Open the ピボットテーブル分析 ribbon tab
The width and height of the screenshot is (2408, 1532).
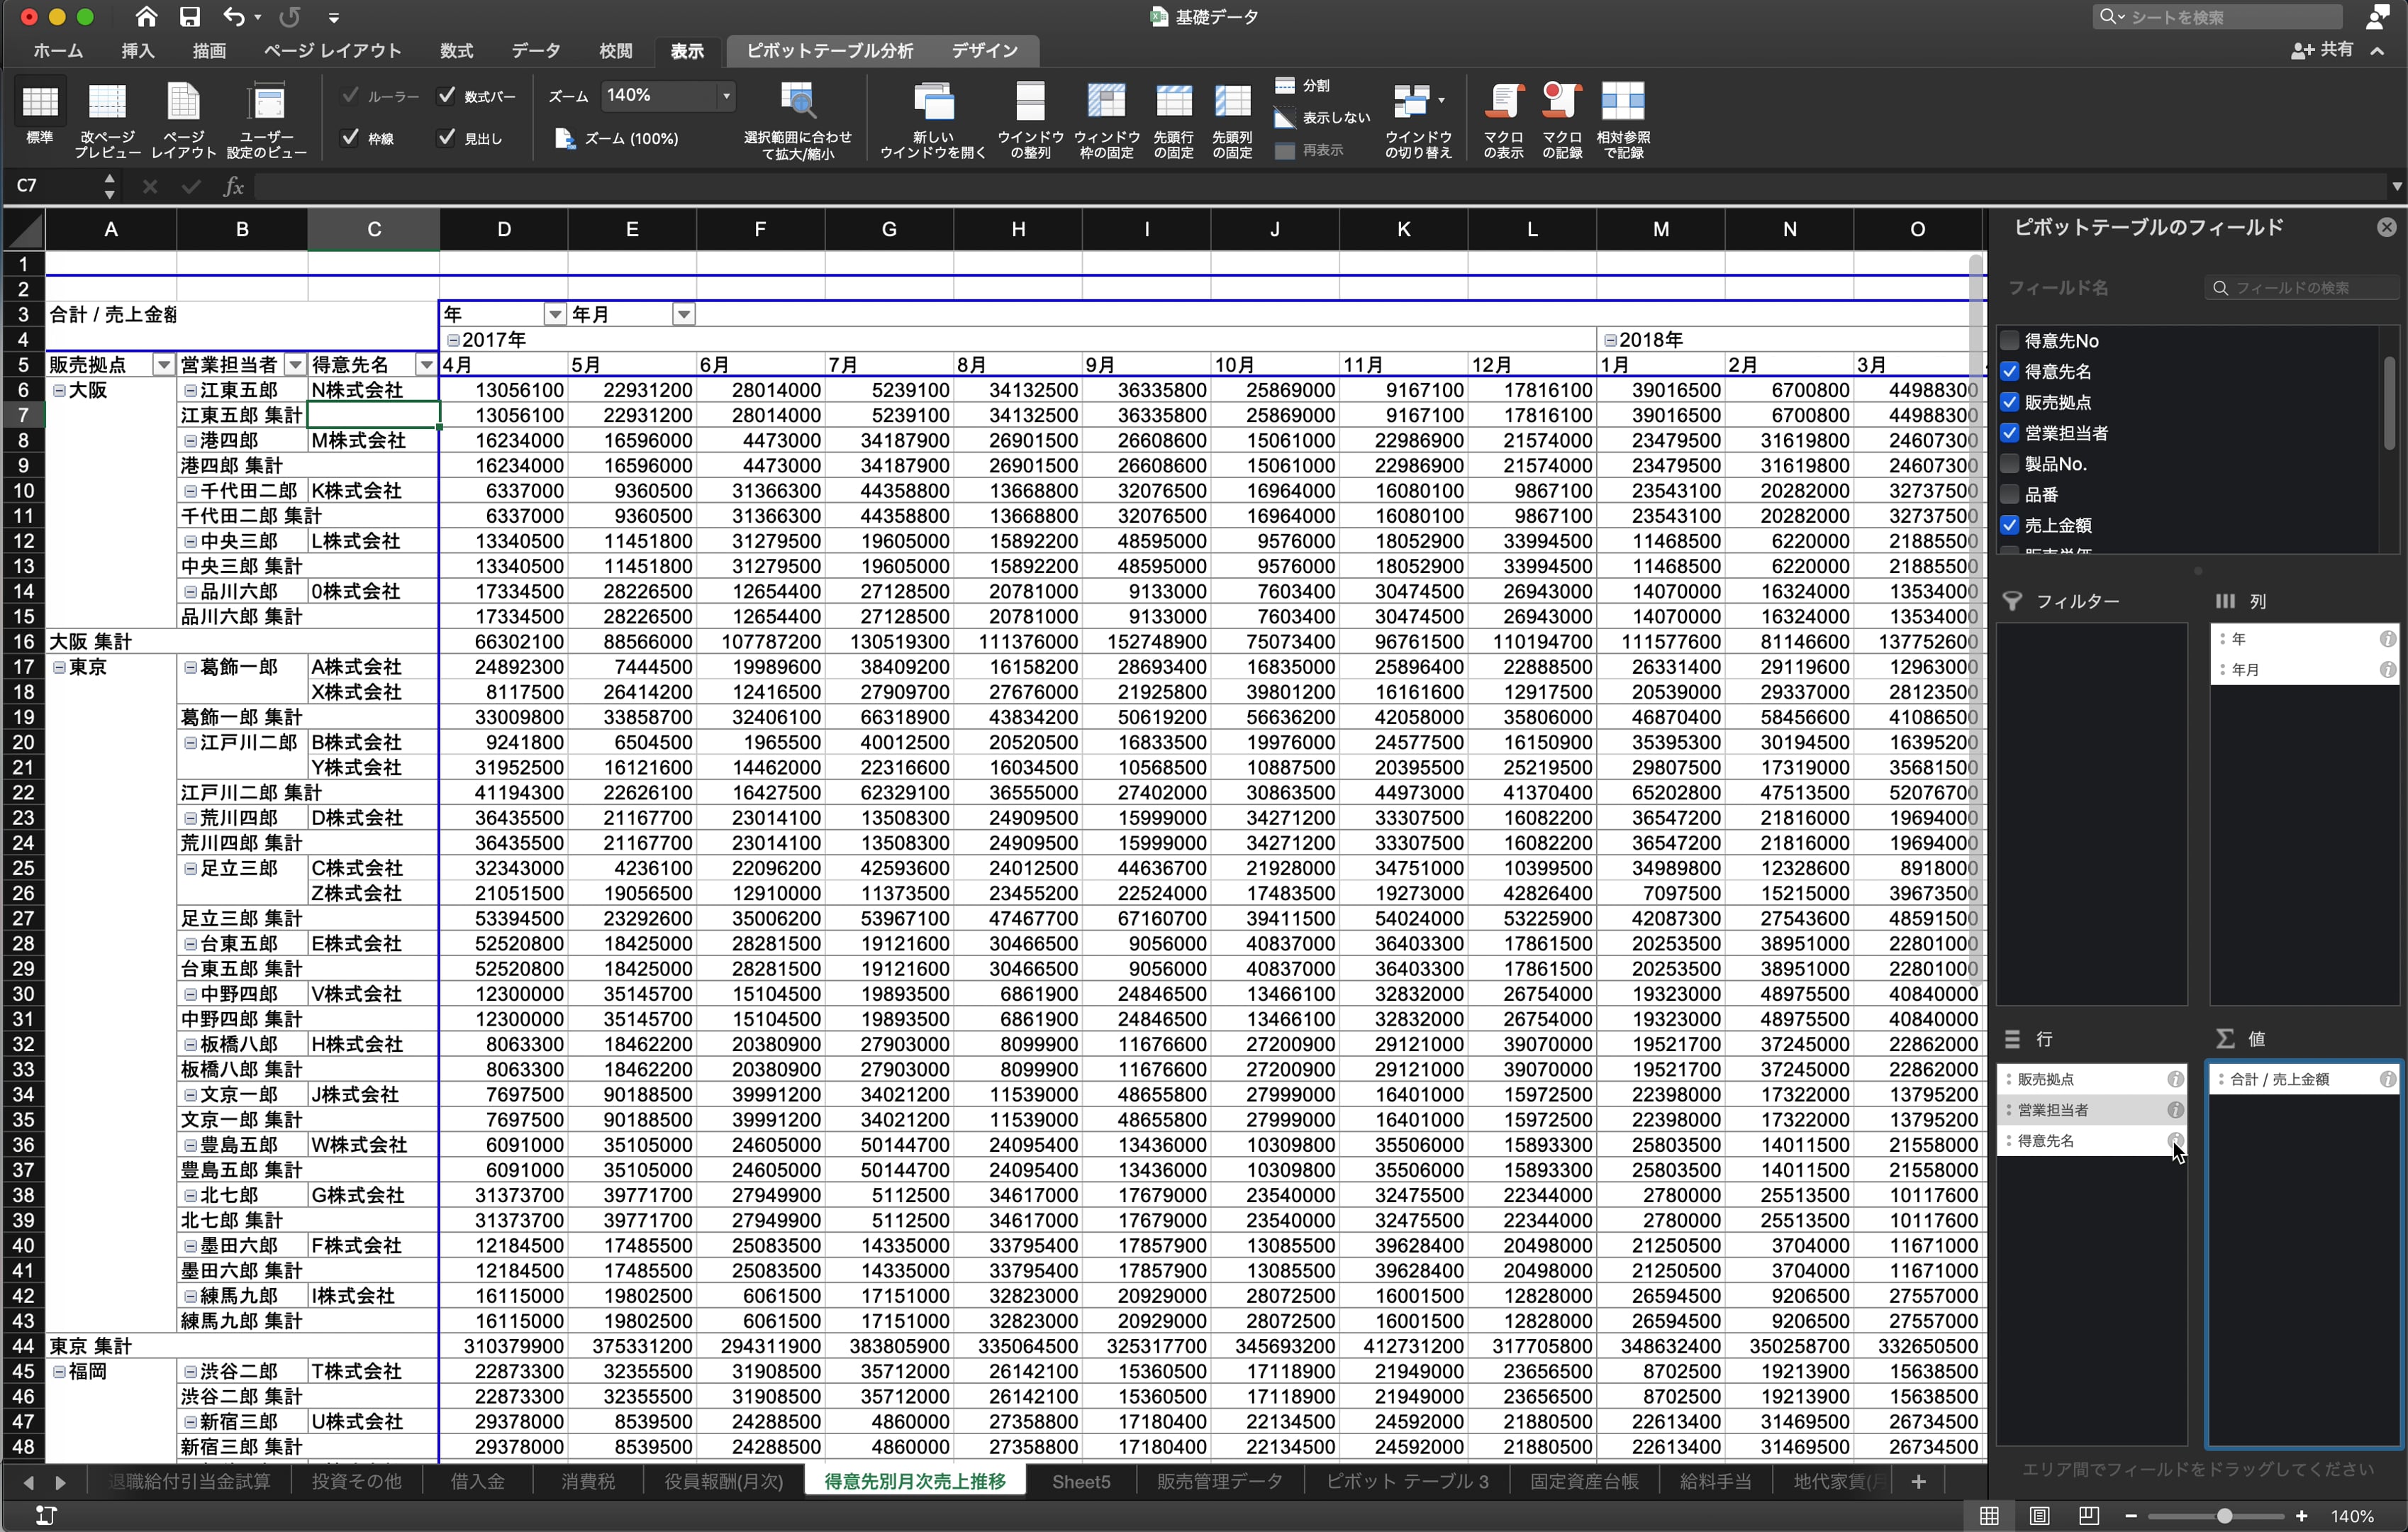[829, 50]
